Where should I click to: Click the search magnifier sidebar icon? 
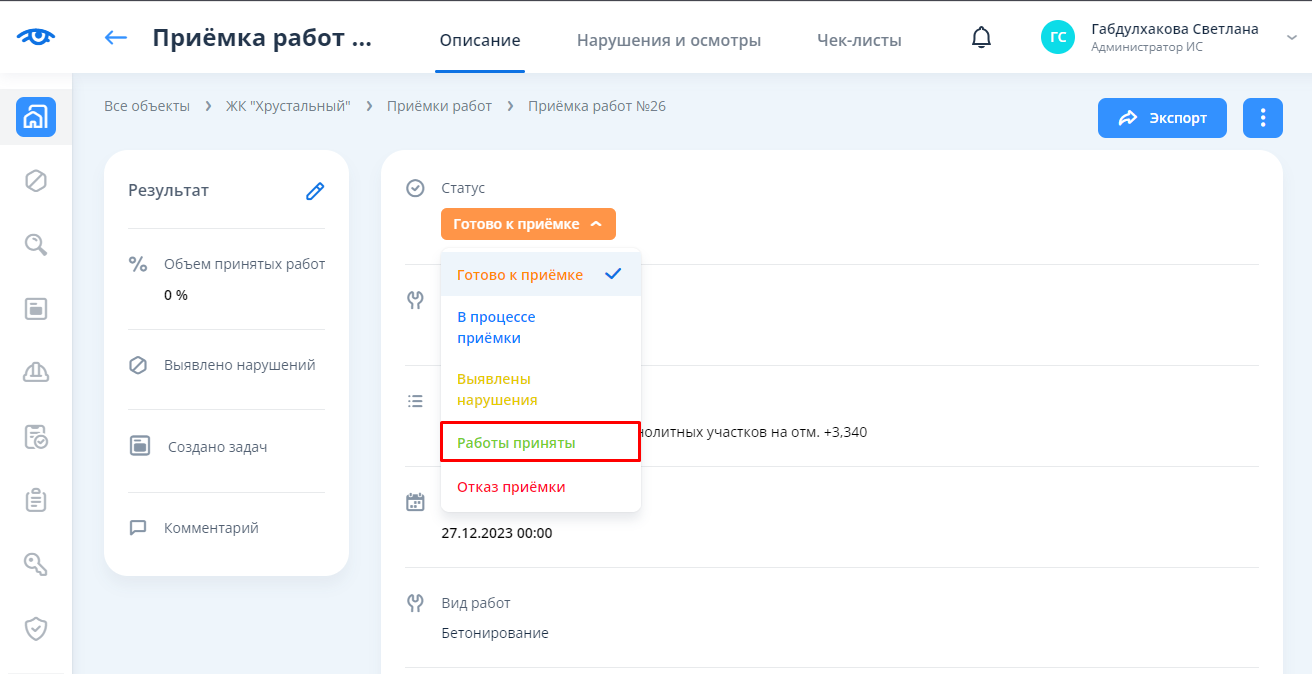(x=36, y=245)
